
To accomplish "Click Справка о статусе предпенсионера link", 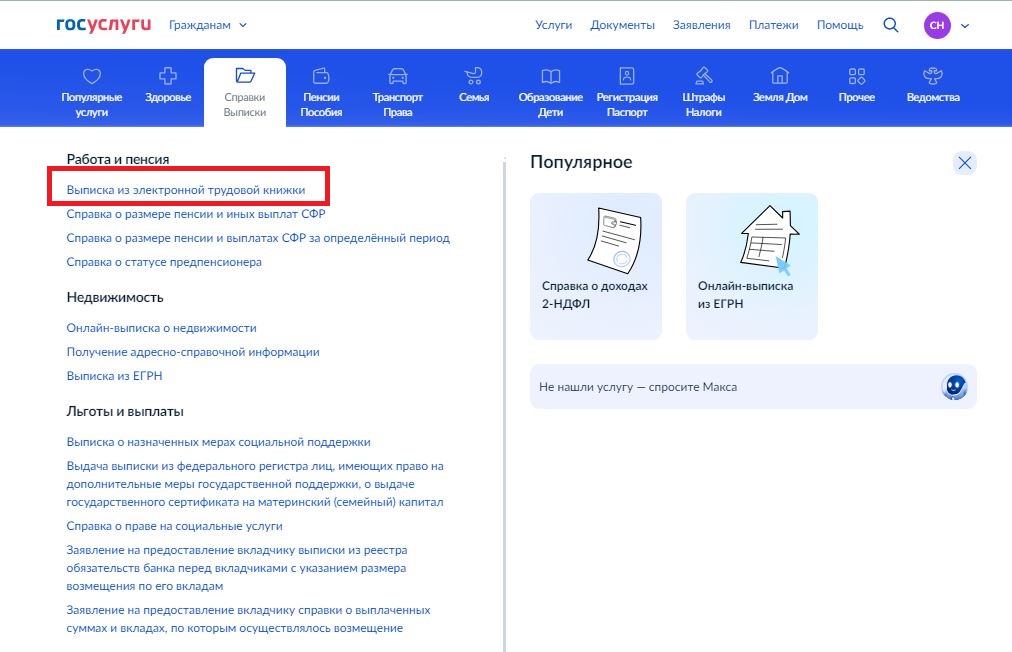I will pyautogui.click(x=164, y=262).
